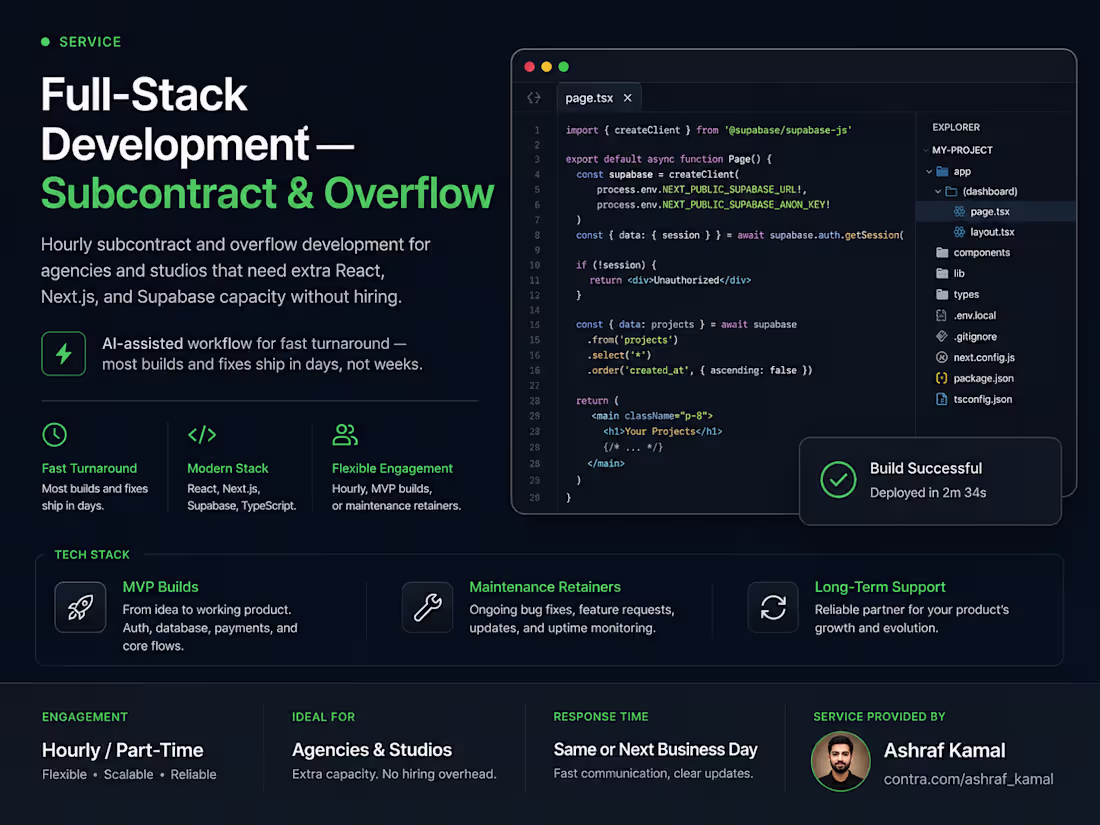Collapse the (dashboard) folder chevron
1100x825 pixels.
coord(938,192)
